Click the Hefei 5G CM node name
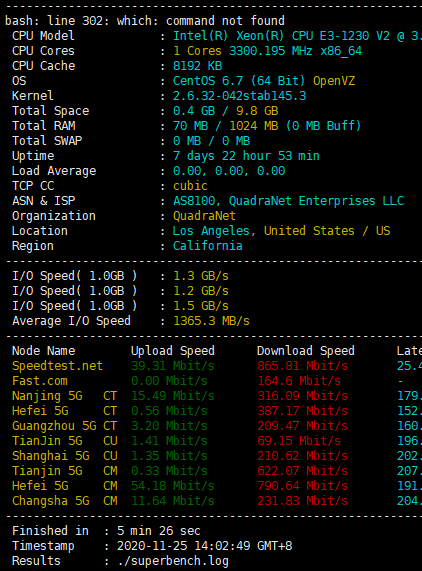The width and height of the screenshot is (422, 571). (64, 485)
